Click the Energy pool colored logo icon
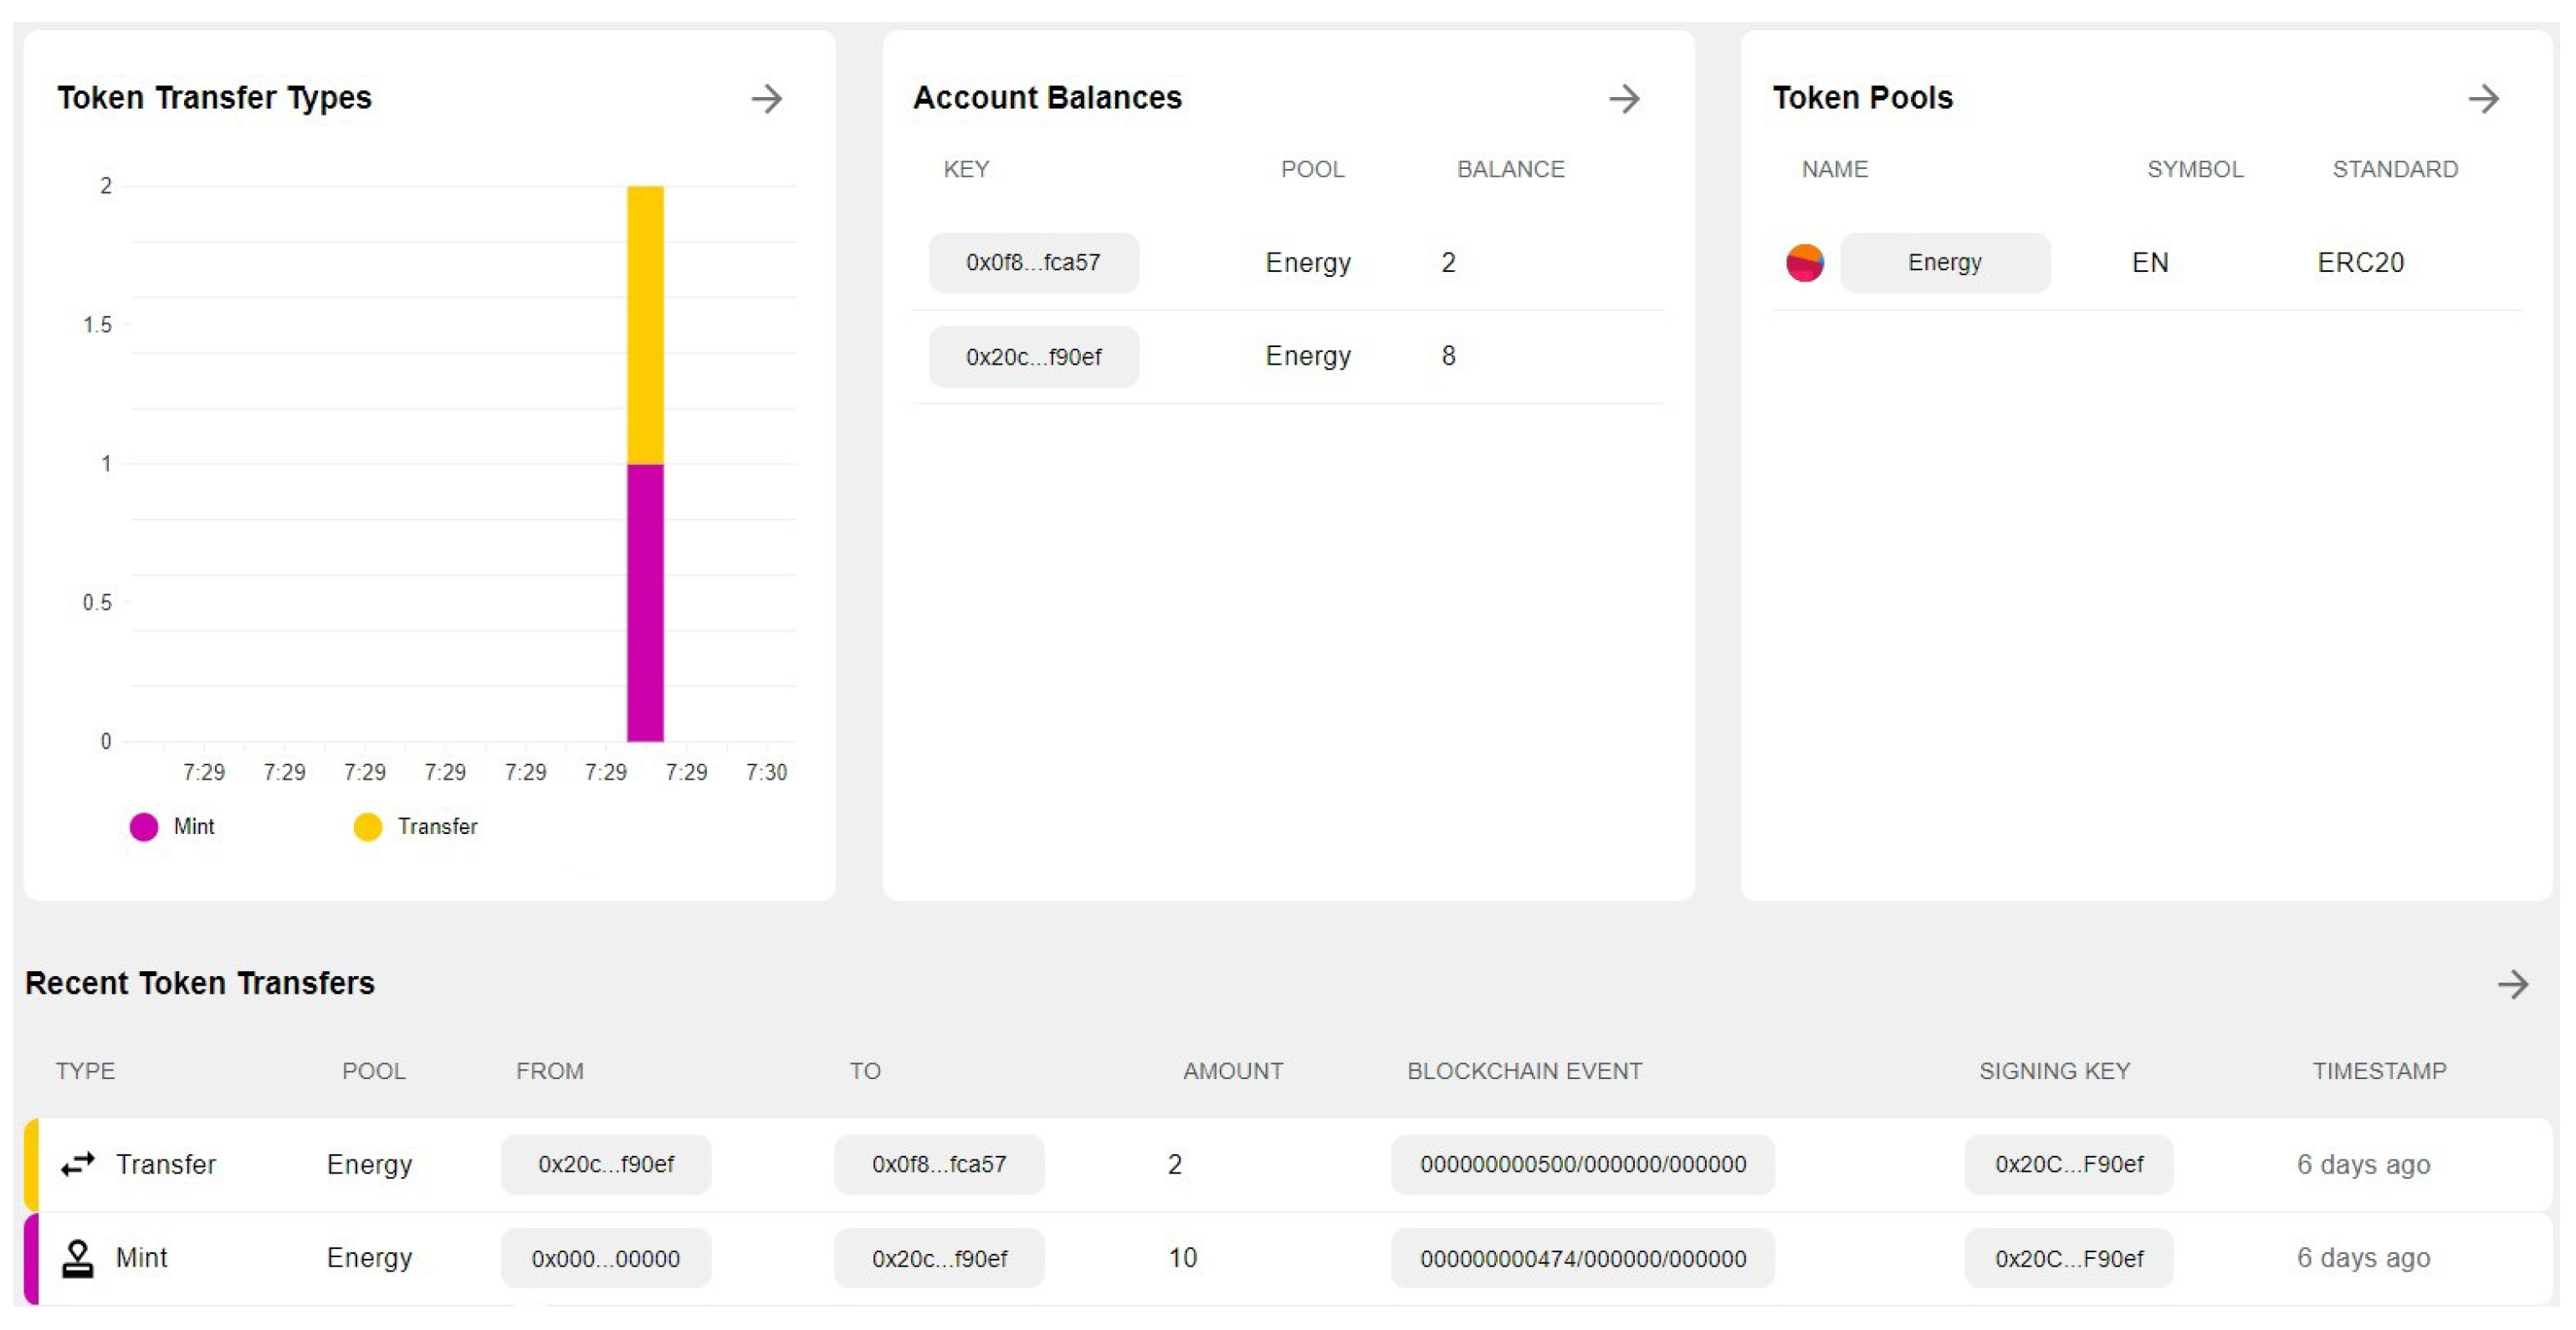Viewport: 2576px width, 1330px height. (1804, 262)
